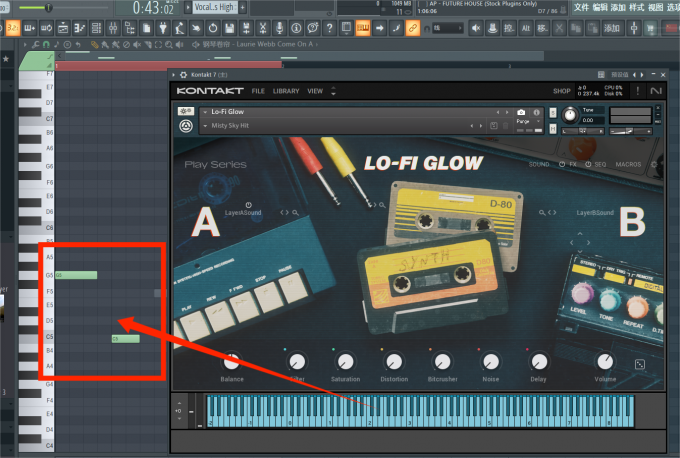Screen dimensions: 680x458
Task: Click the randomize dice icon
Action: [640, 364]
